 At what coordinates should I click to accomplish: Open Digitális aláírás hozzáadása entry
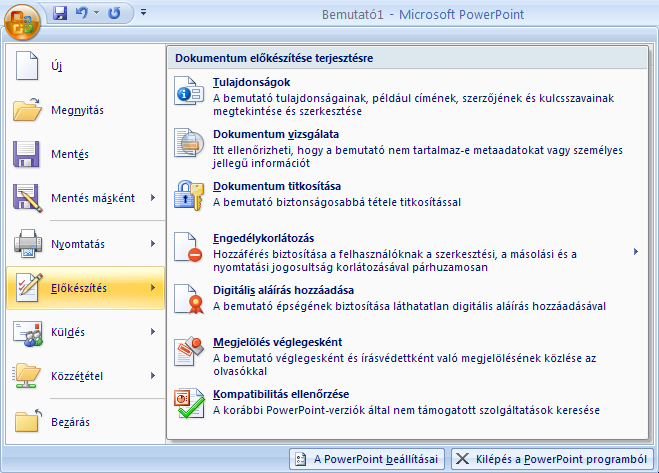tap(407, 304)
